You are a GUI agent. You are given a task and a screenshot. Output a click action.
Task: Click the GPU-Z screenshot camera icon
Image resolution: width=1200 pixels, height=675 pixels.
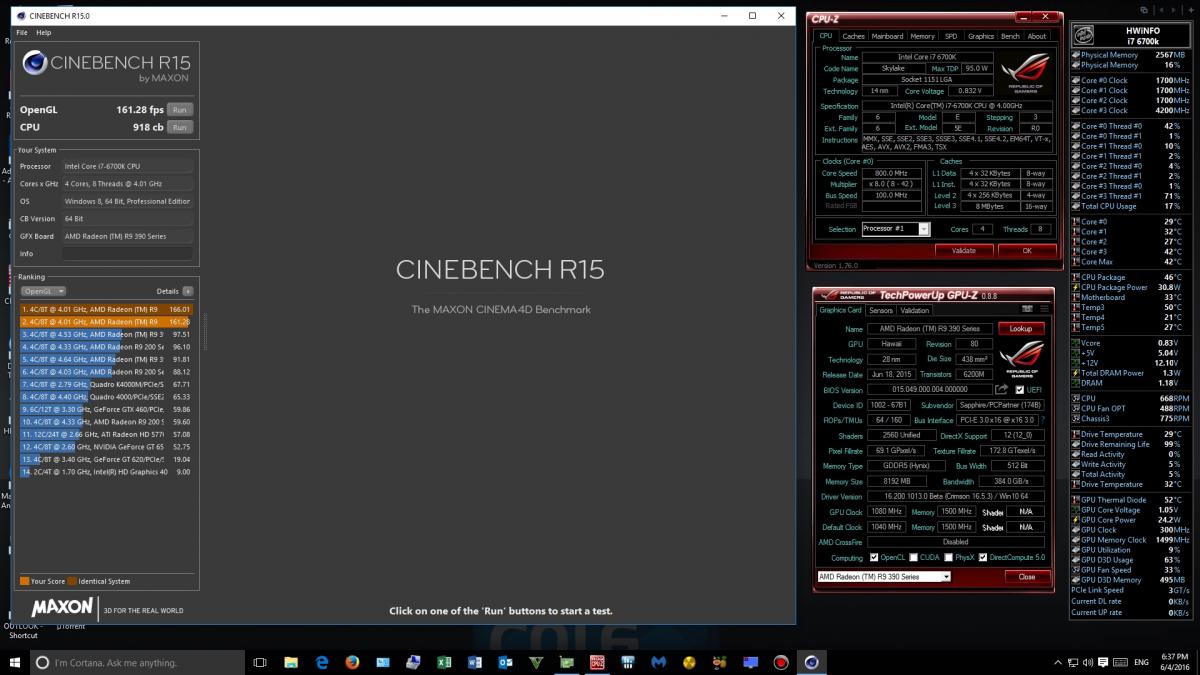[1028, 309]
